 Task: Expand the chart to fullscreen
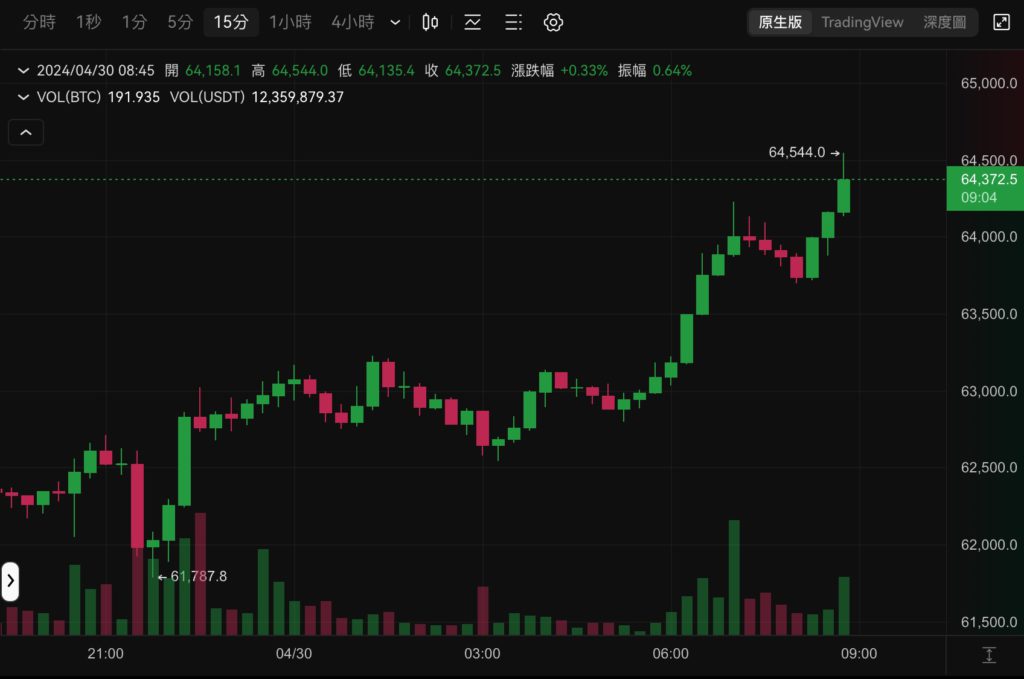tap(1001, 22)
